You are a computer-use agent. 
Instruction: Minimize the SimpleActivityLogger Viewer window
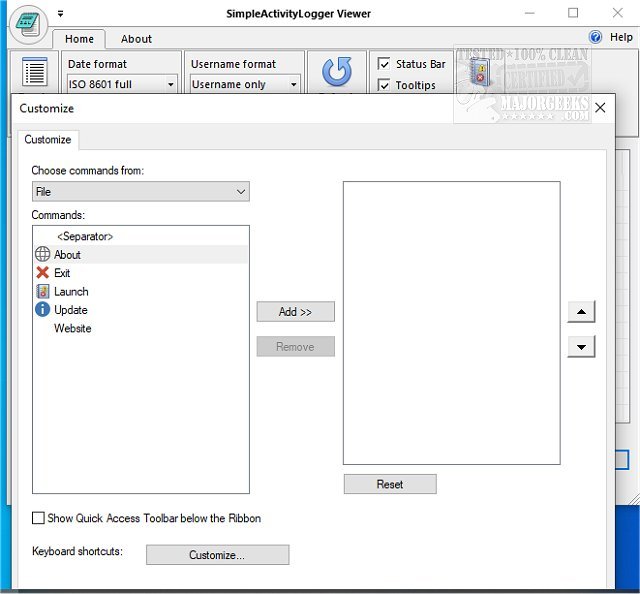pyautogui.click(x=529, y=13)
